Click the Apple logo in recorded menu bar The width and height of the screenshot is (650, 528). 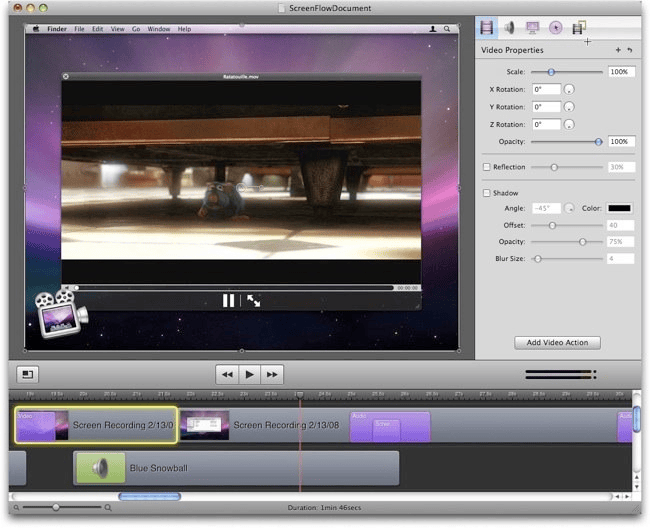[36, 29]
